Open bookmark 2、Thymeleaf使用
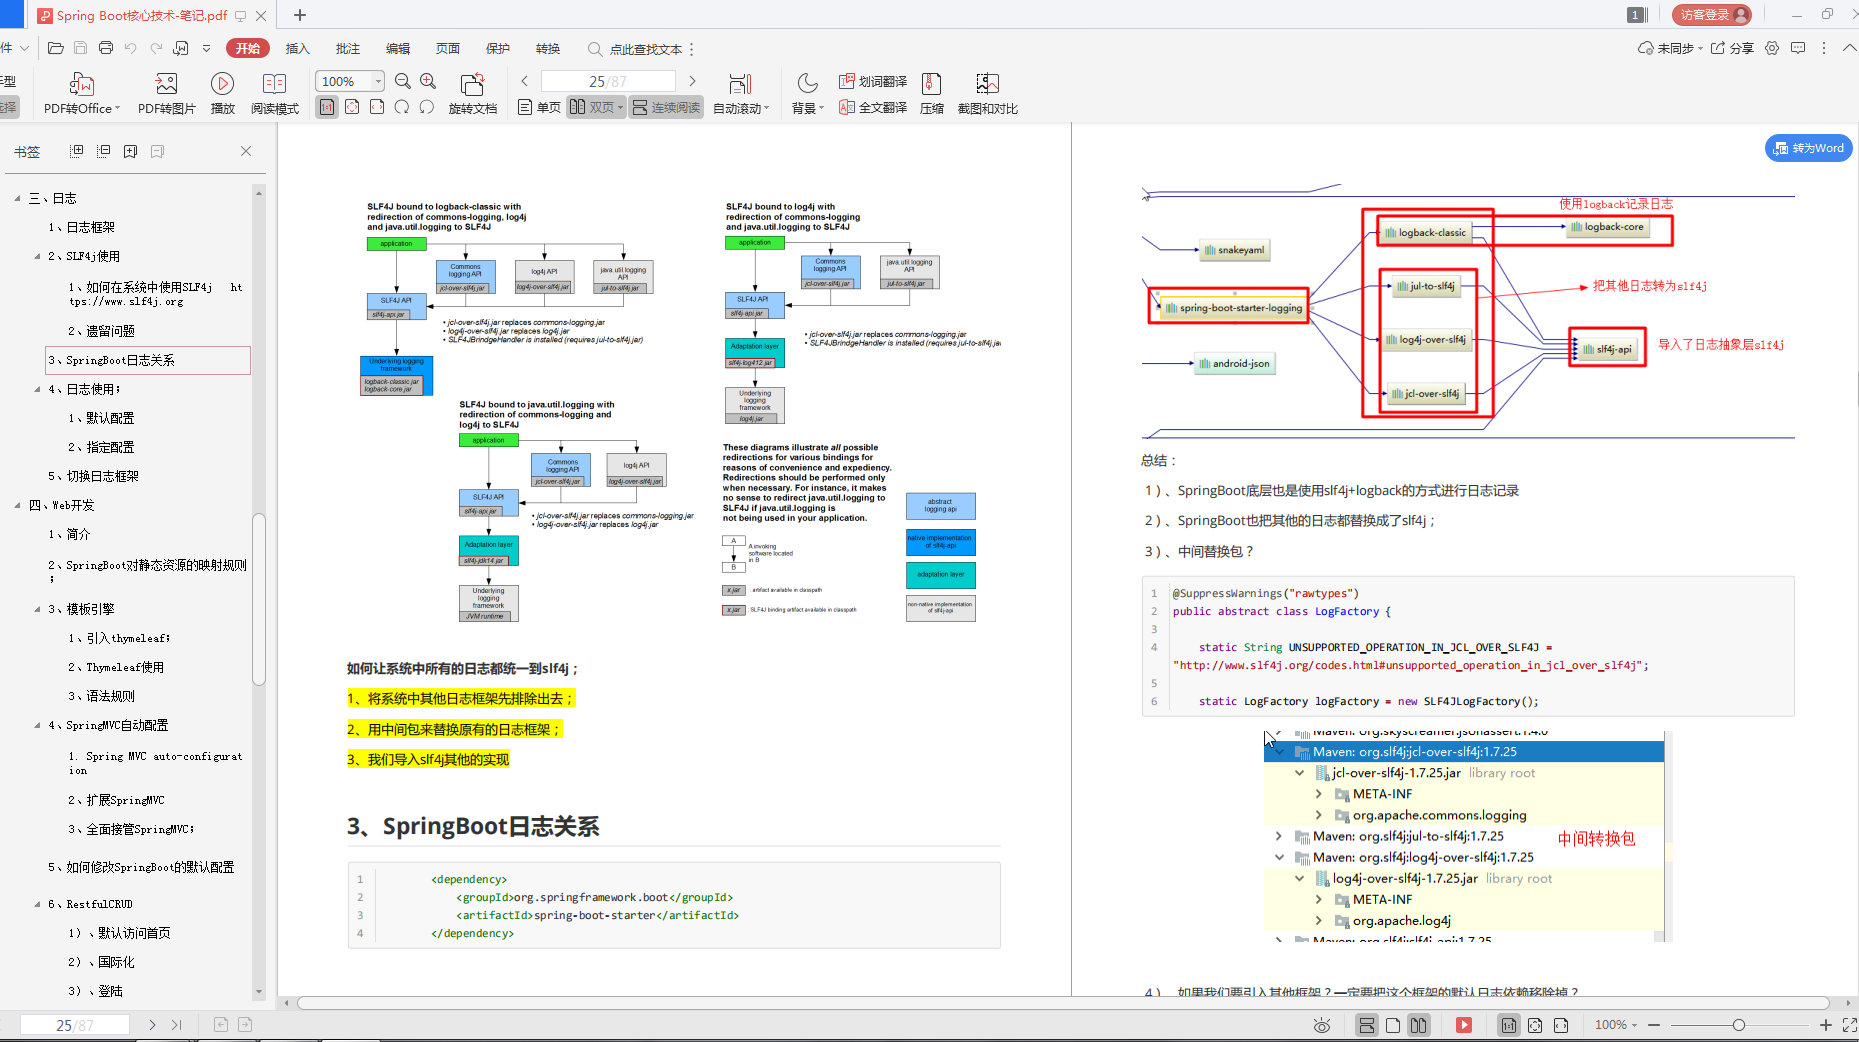Viewport: 1859px width, 1042px height. pyautogui.click(x=116, y=667)
